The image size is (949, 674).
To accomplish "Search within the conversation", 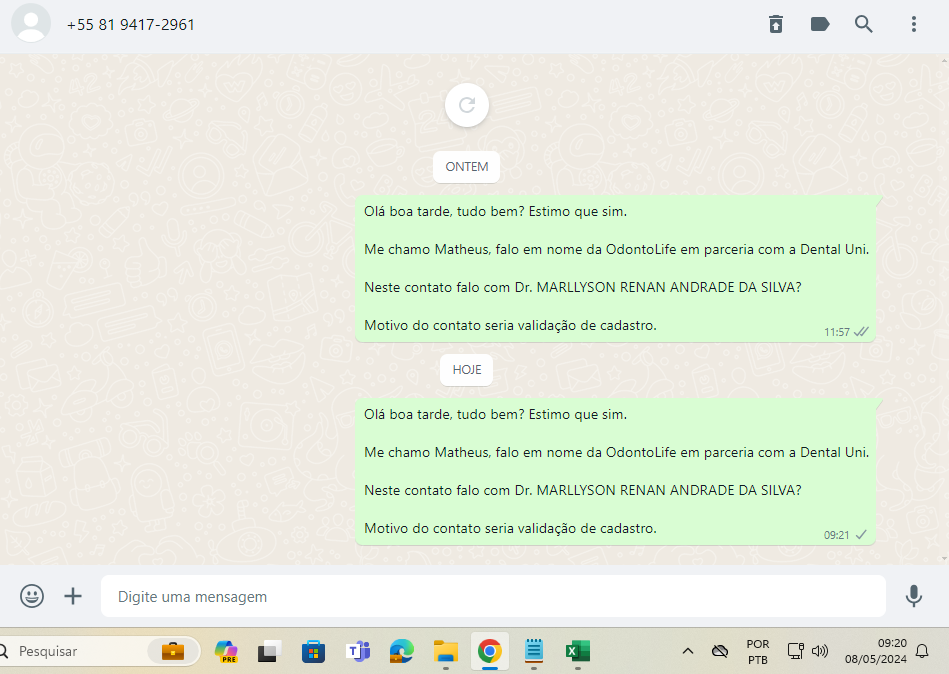I will click(864, 24).
